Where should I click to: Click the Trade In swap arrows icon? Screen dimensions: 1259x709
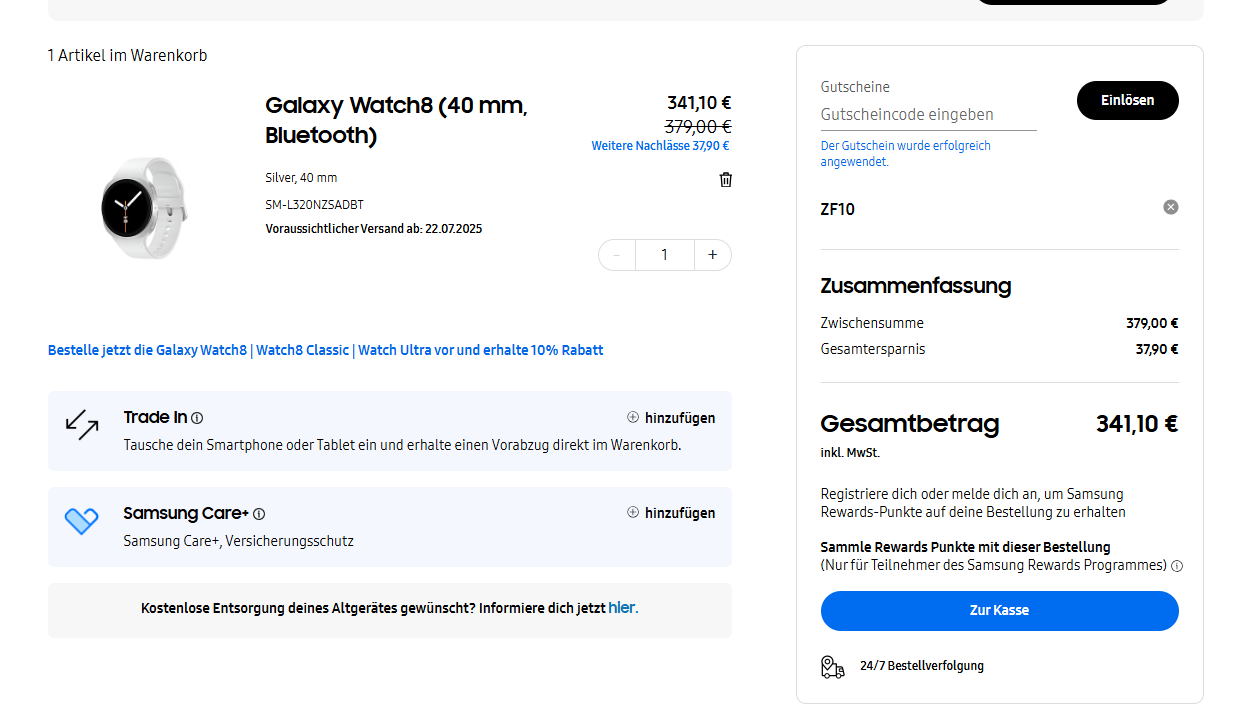pyautogui.click(x=82, y=425)
